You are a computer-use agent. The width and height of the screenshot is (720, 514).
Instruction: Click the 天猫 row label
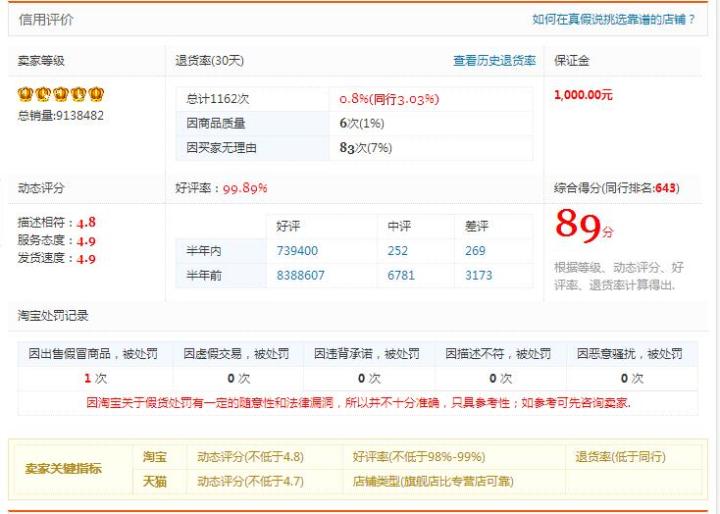155,481
